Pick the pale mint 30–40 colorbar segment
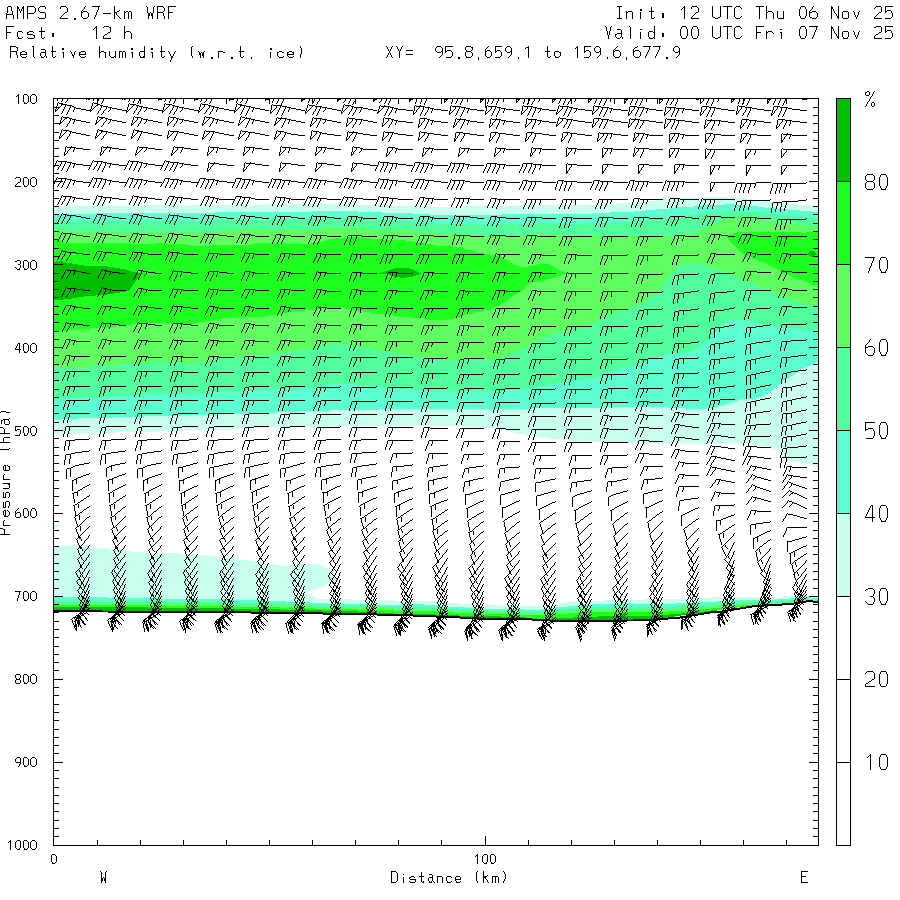Image resolution: width=900 pixels, height=900 pixels. [843, 554]
